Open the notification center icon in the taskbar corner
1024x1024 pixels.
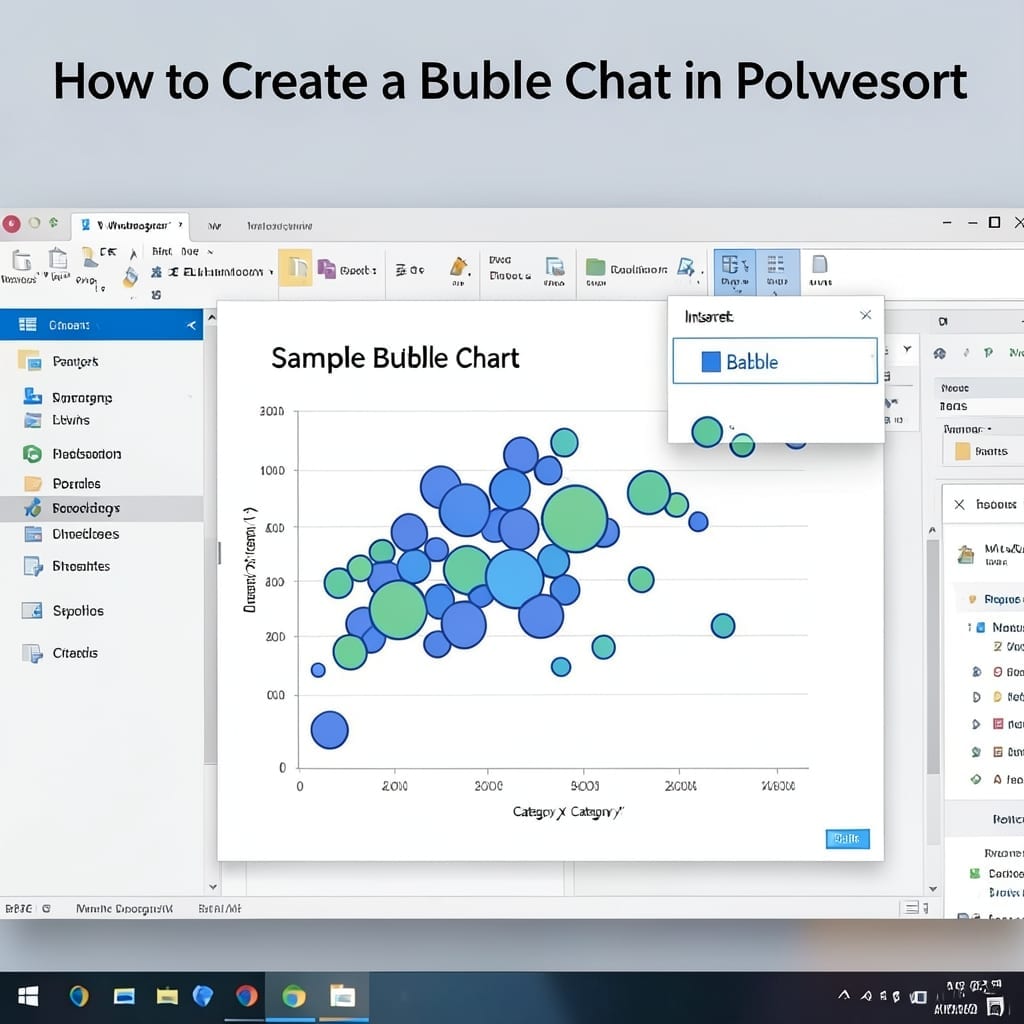click(995, 1006)
